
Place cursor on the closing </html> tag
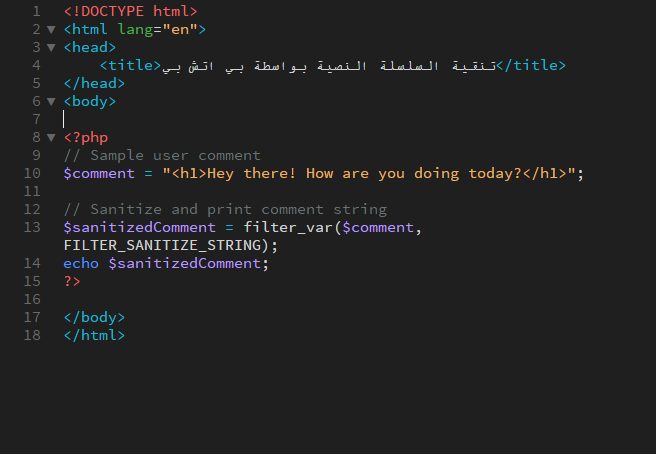pos(94,335)
